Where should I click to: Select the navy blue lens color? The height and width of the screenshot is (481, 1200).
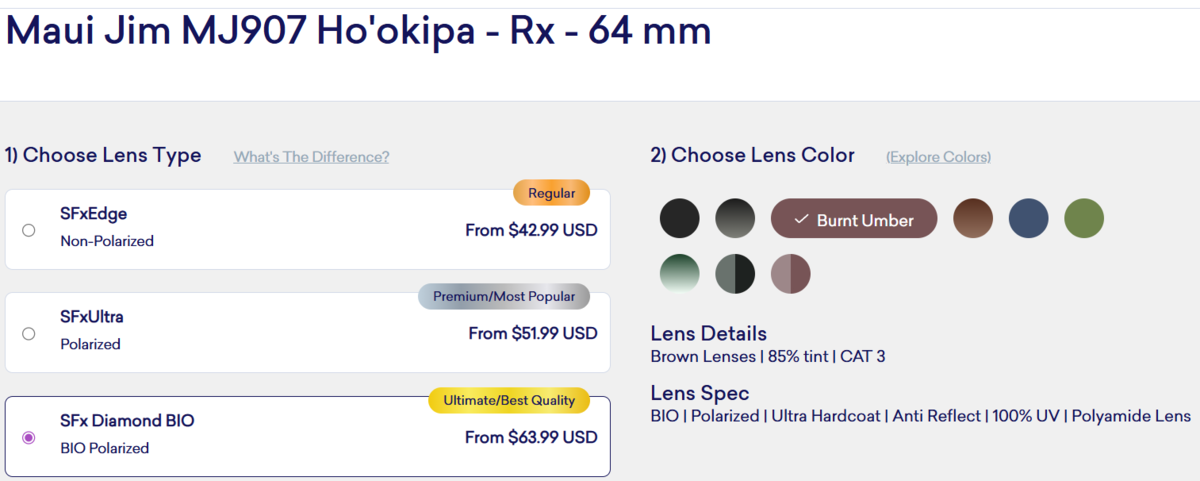[x=1028, y=218]
